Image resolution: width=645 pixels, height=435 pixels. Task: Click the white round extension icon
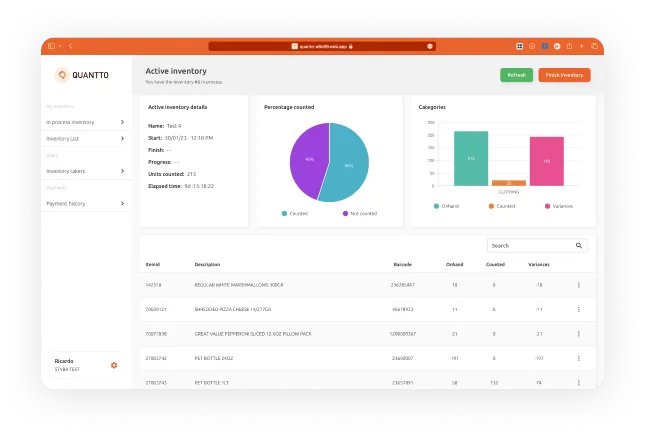[557, 46]
